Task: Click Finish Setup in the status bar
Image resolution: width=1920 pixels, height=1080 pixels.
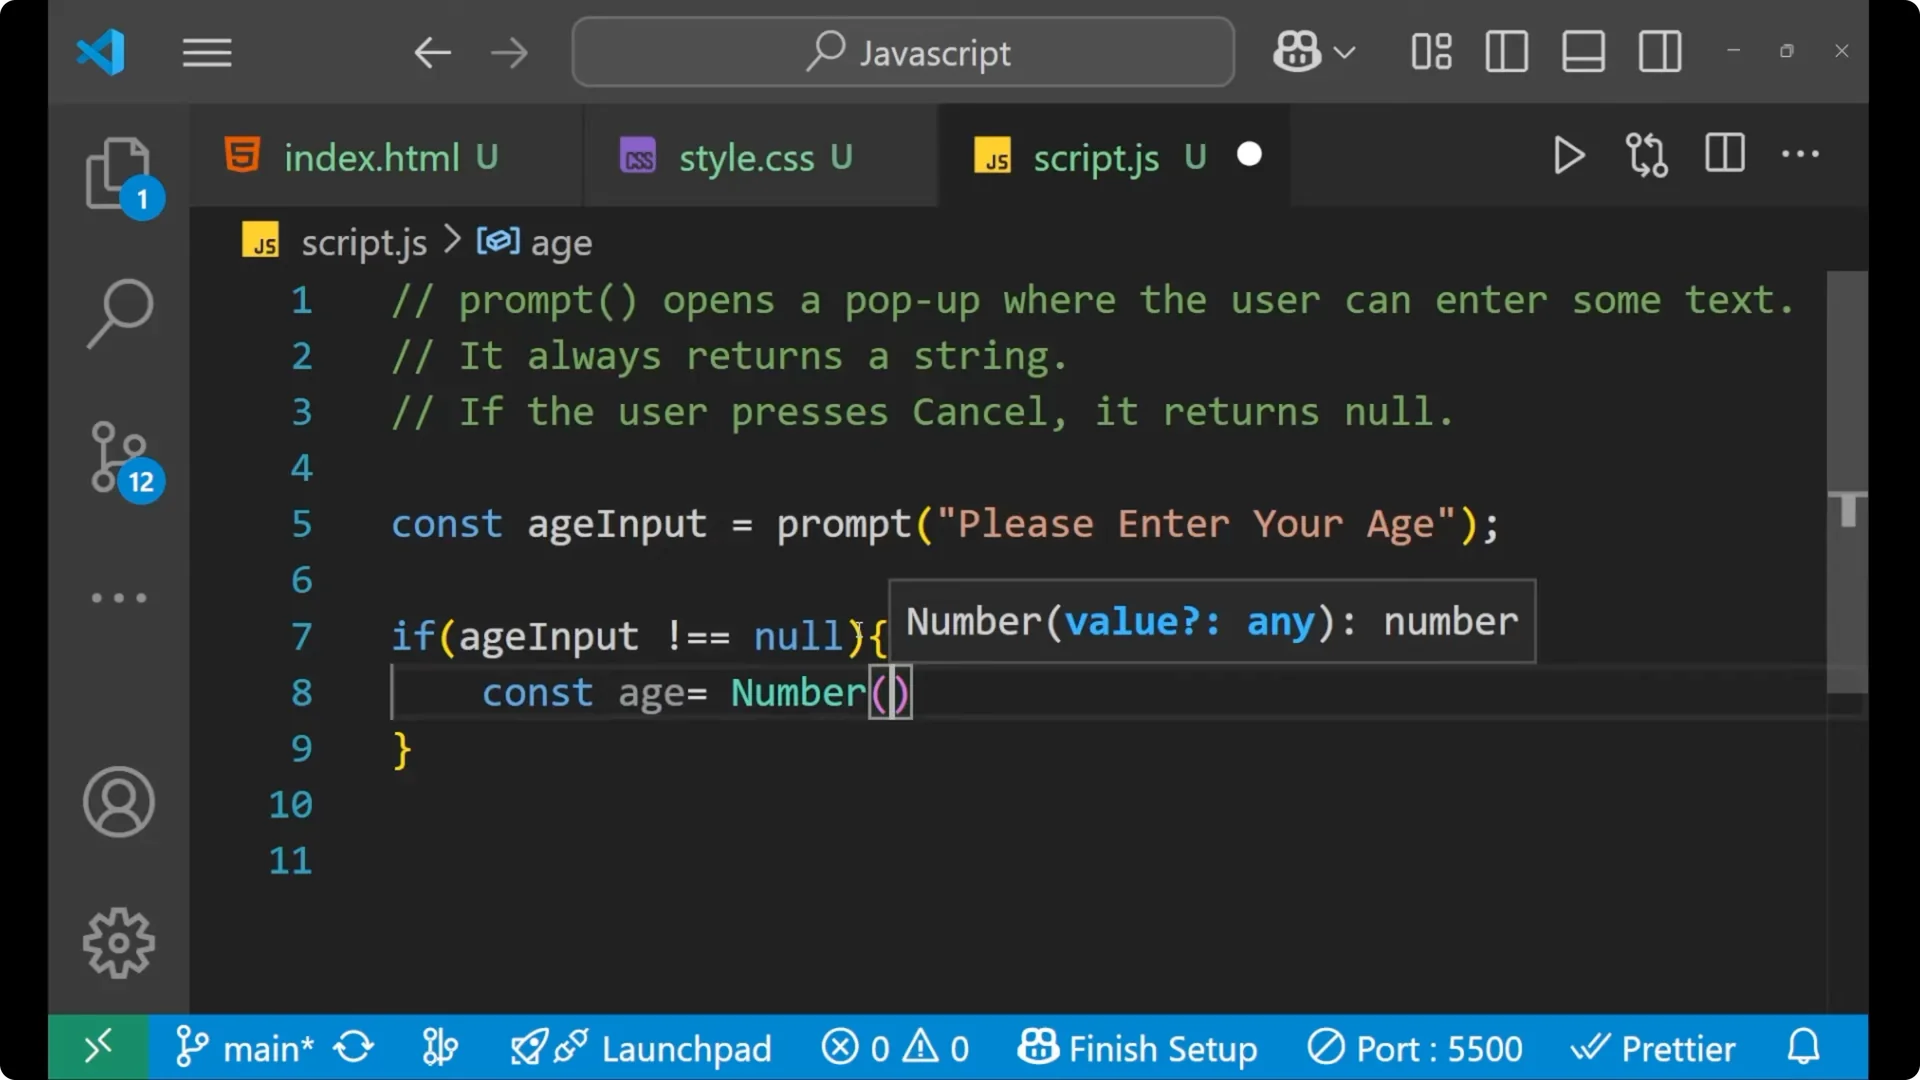Action: coord(1139,1047)
